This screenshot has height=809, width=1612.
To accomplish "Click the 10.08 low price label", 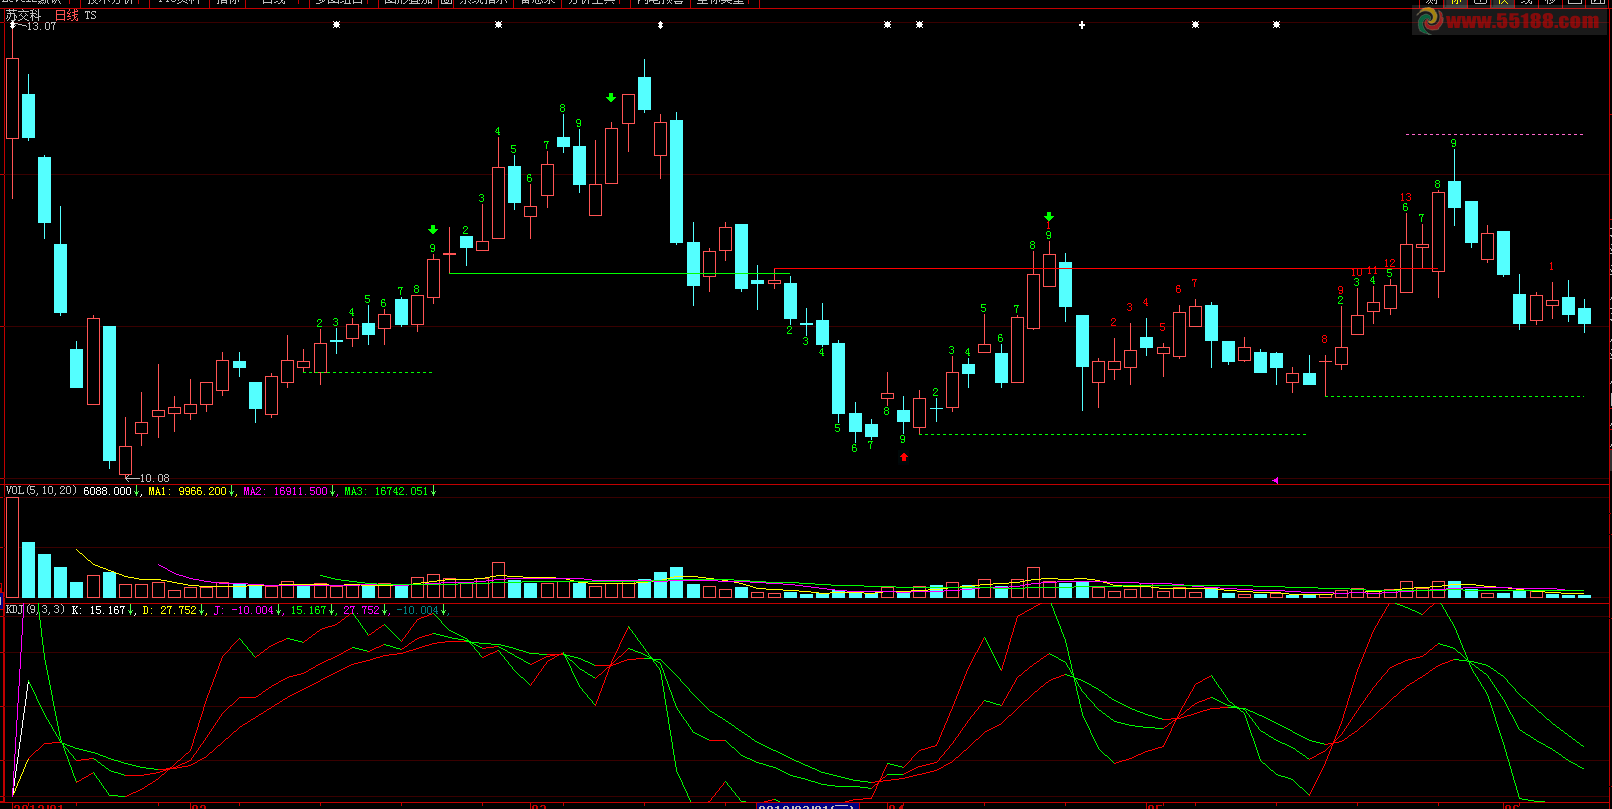I will tap(154, 478).
